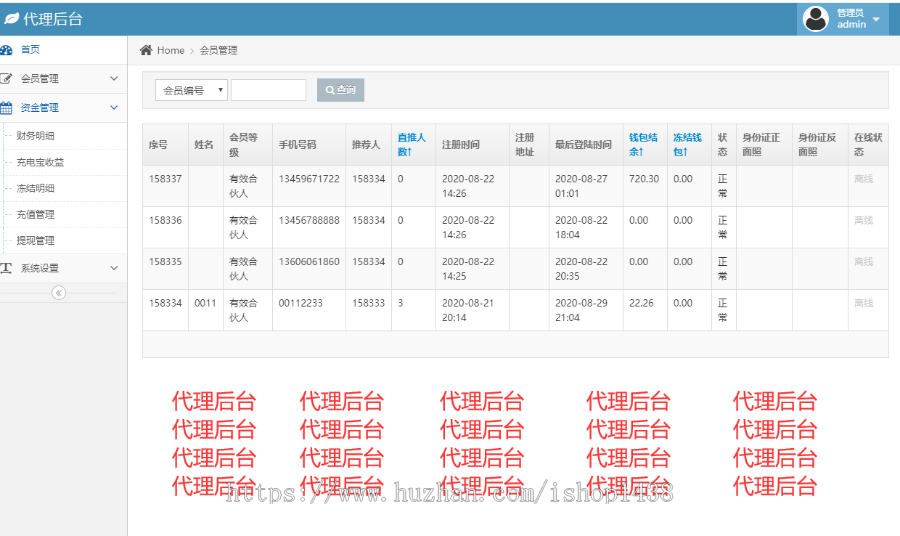Open the admin account dropdown arrow

pos(877,19)
